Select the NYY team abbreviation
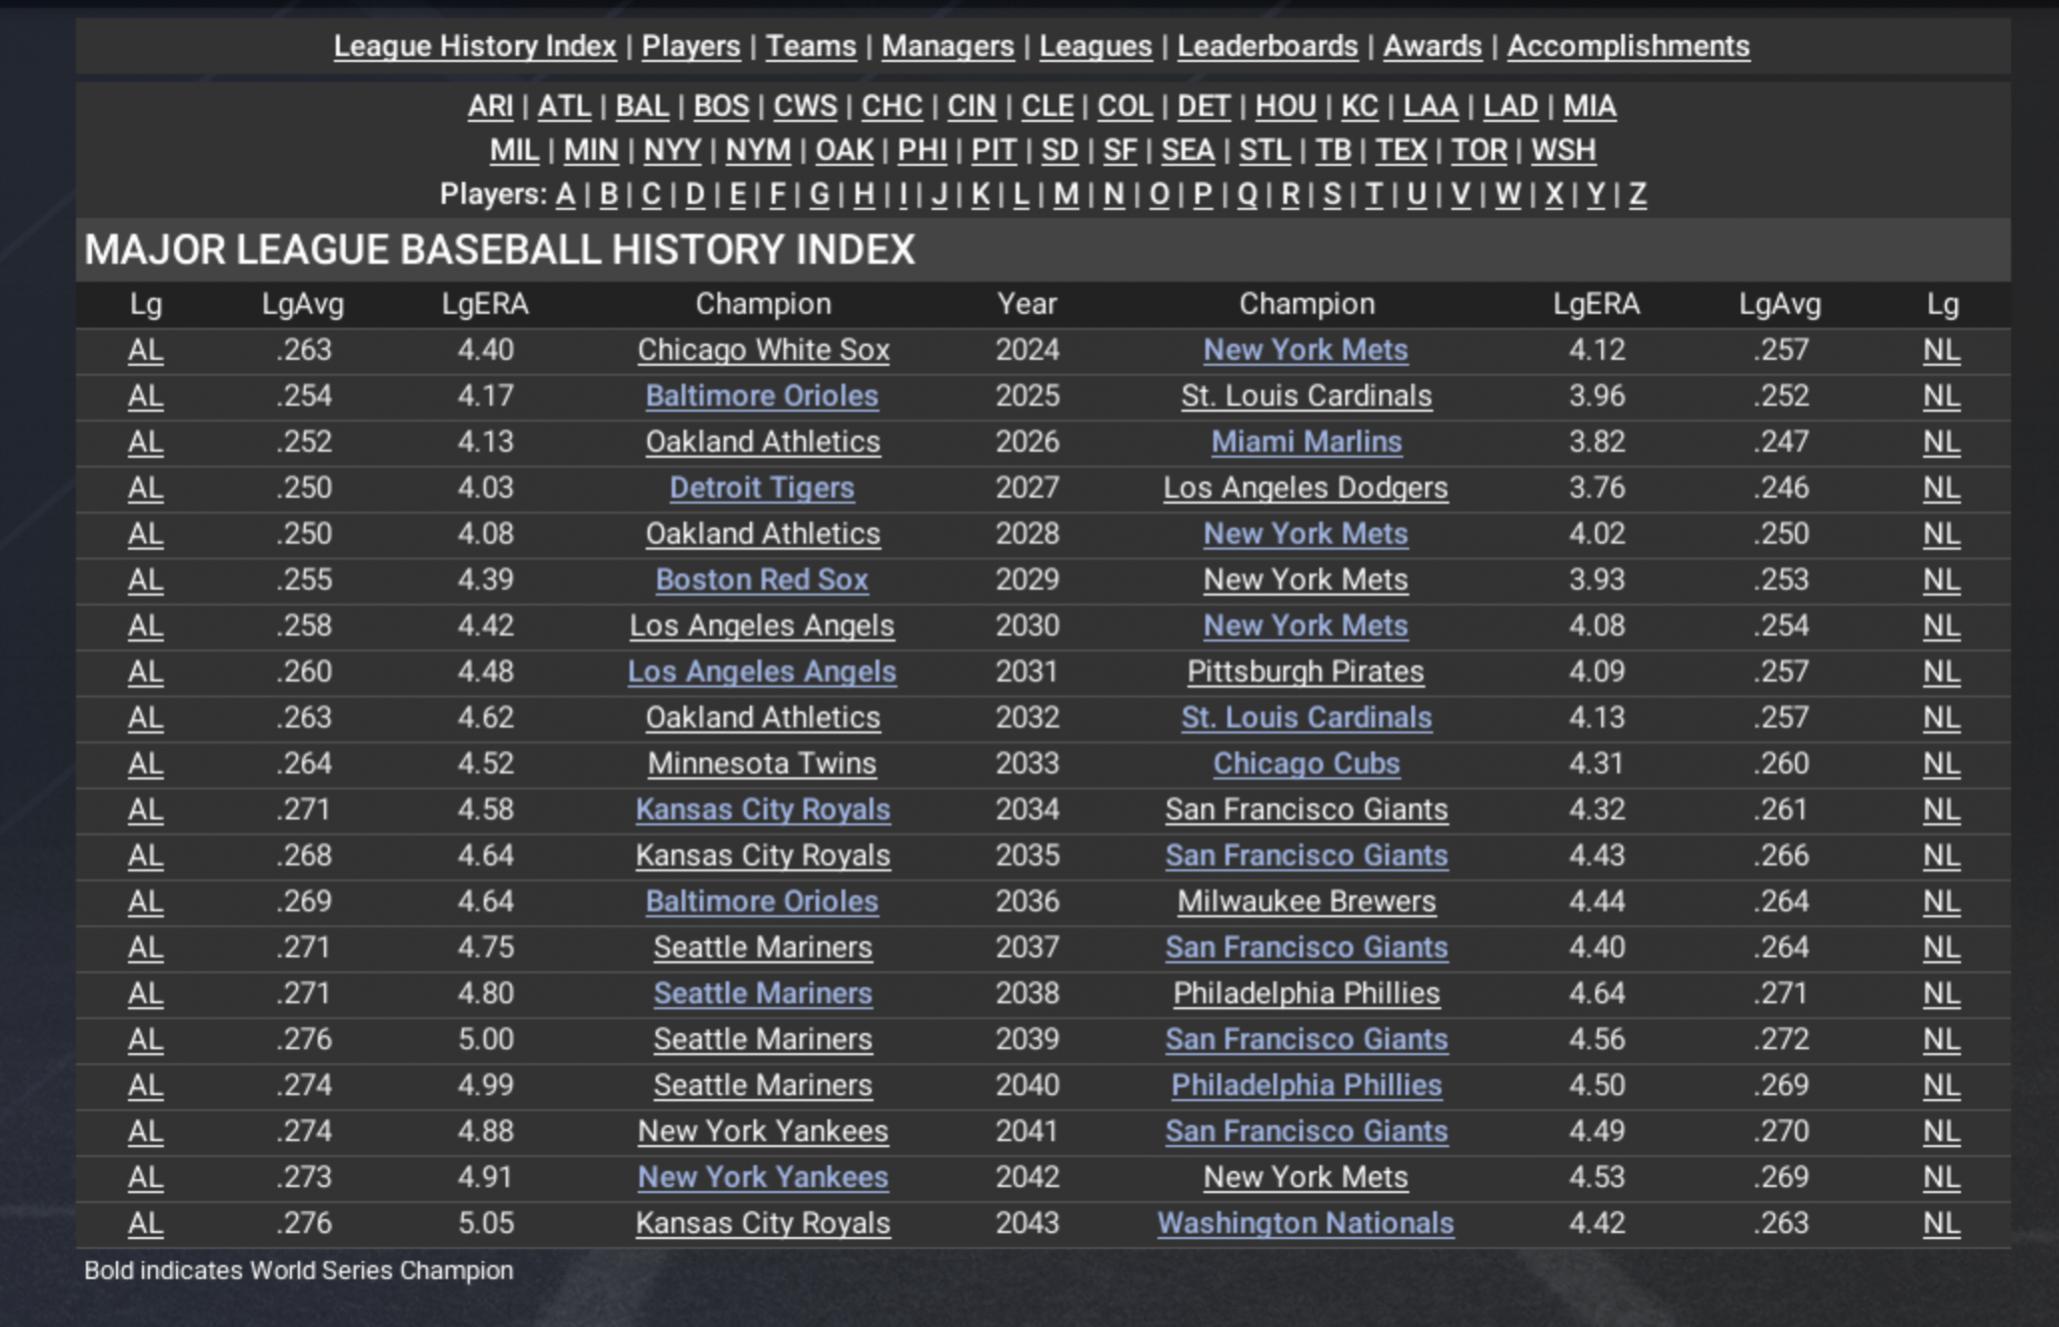The height and width of the screenshot is (1327, 2059). click(x=672, y=150)
